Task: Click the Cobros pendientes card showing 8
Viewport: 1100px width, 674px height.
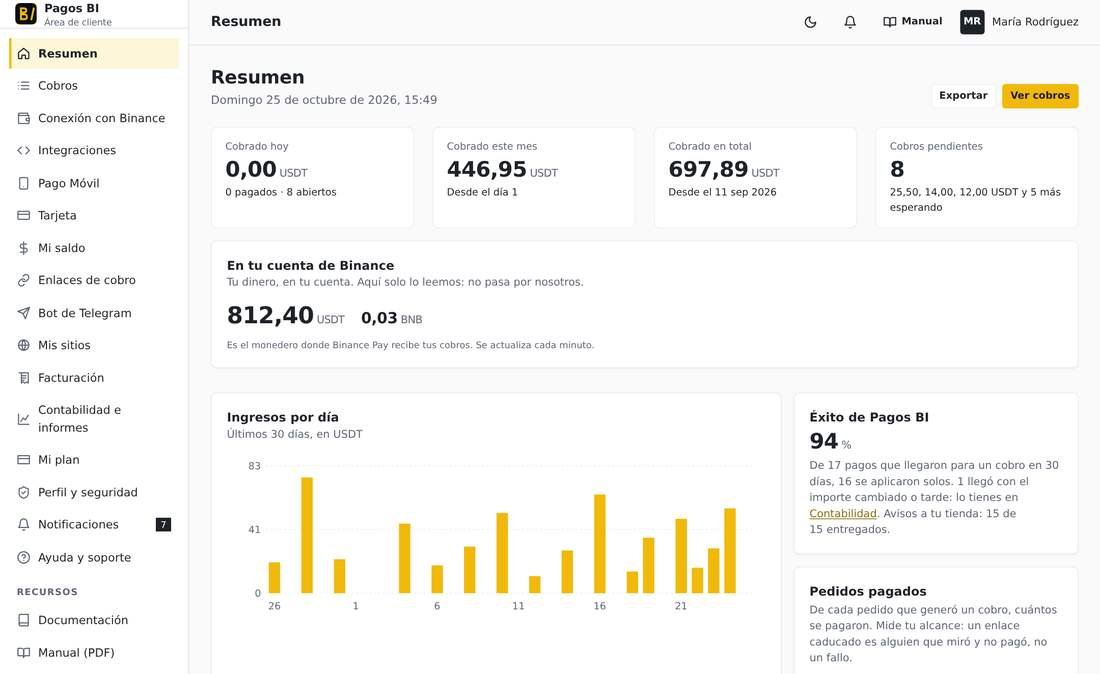Action: 977,177
